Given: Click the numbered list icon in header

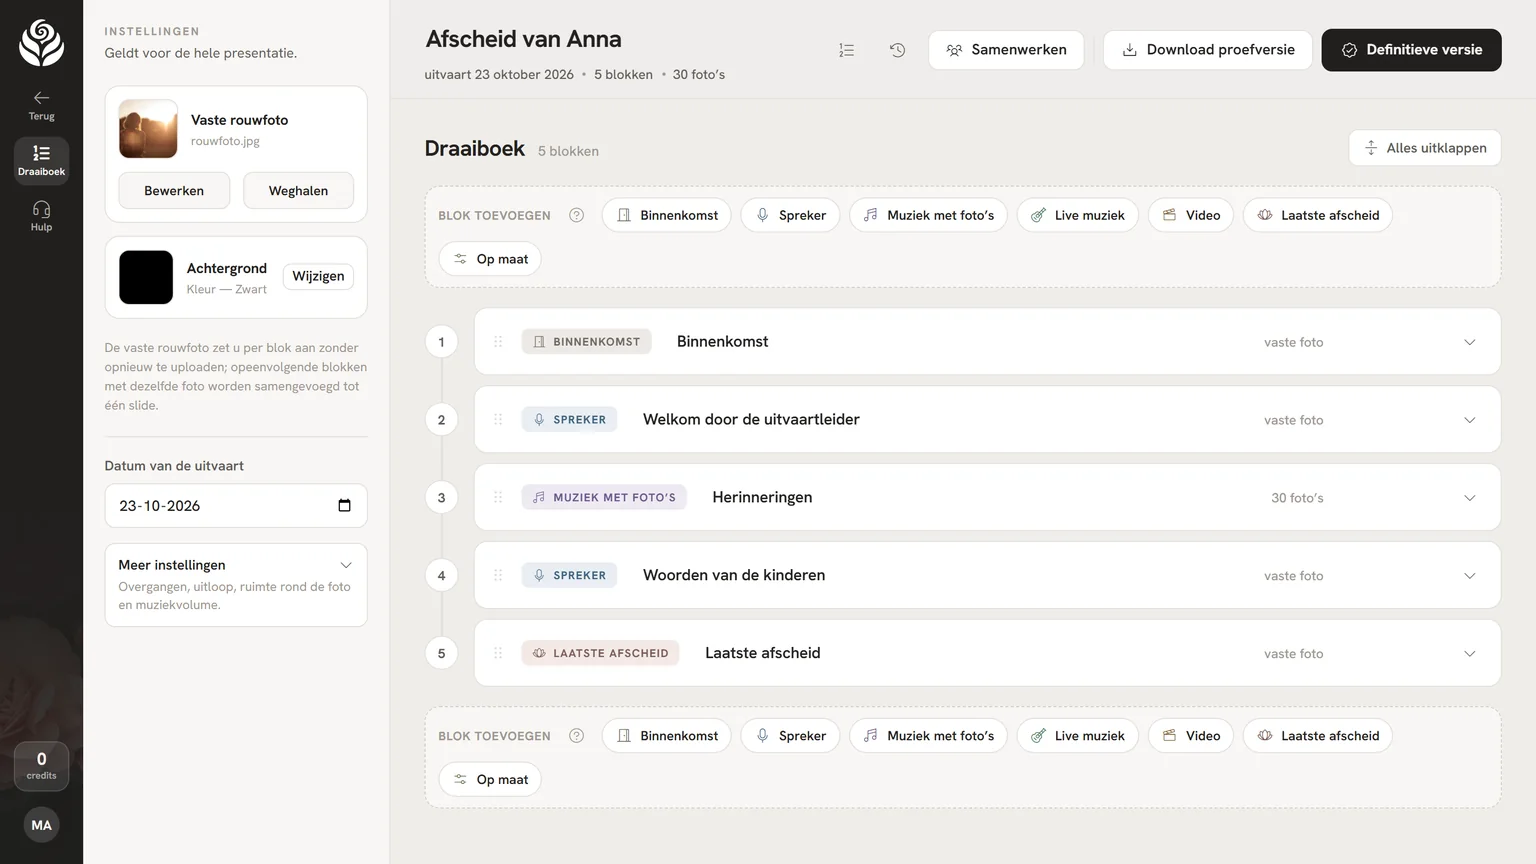Looking at the screenshot, I should pos(847,50).
